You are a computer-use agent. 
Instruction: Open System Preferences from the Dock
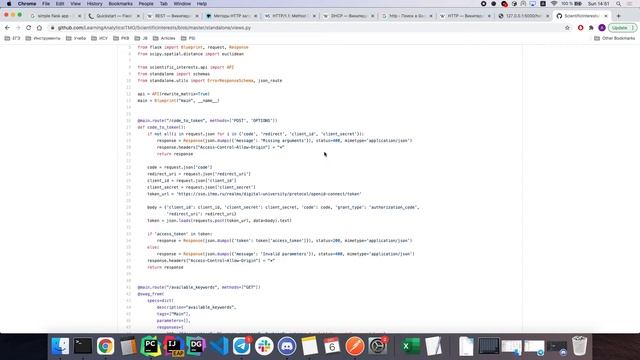pos(378,346)
